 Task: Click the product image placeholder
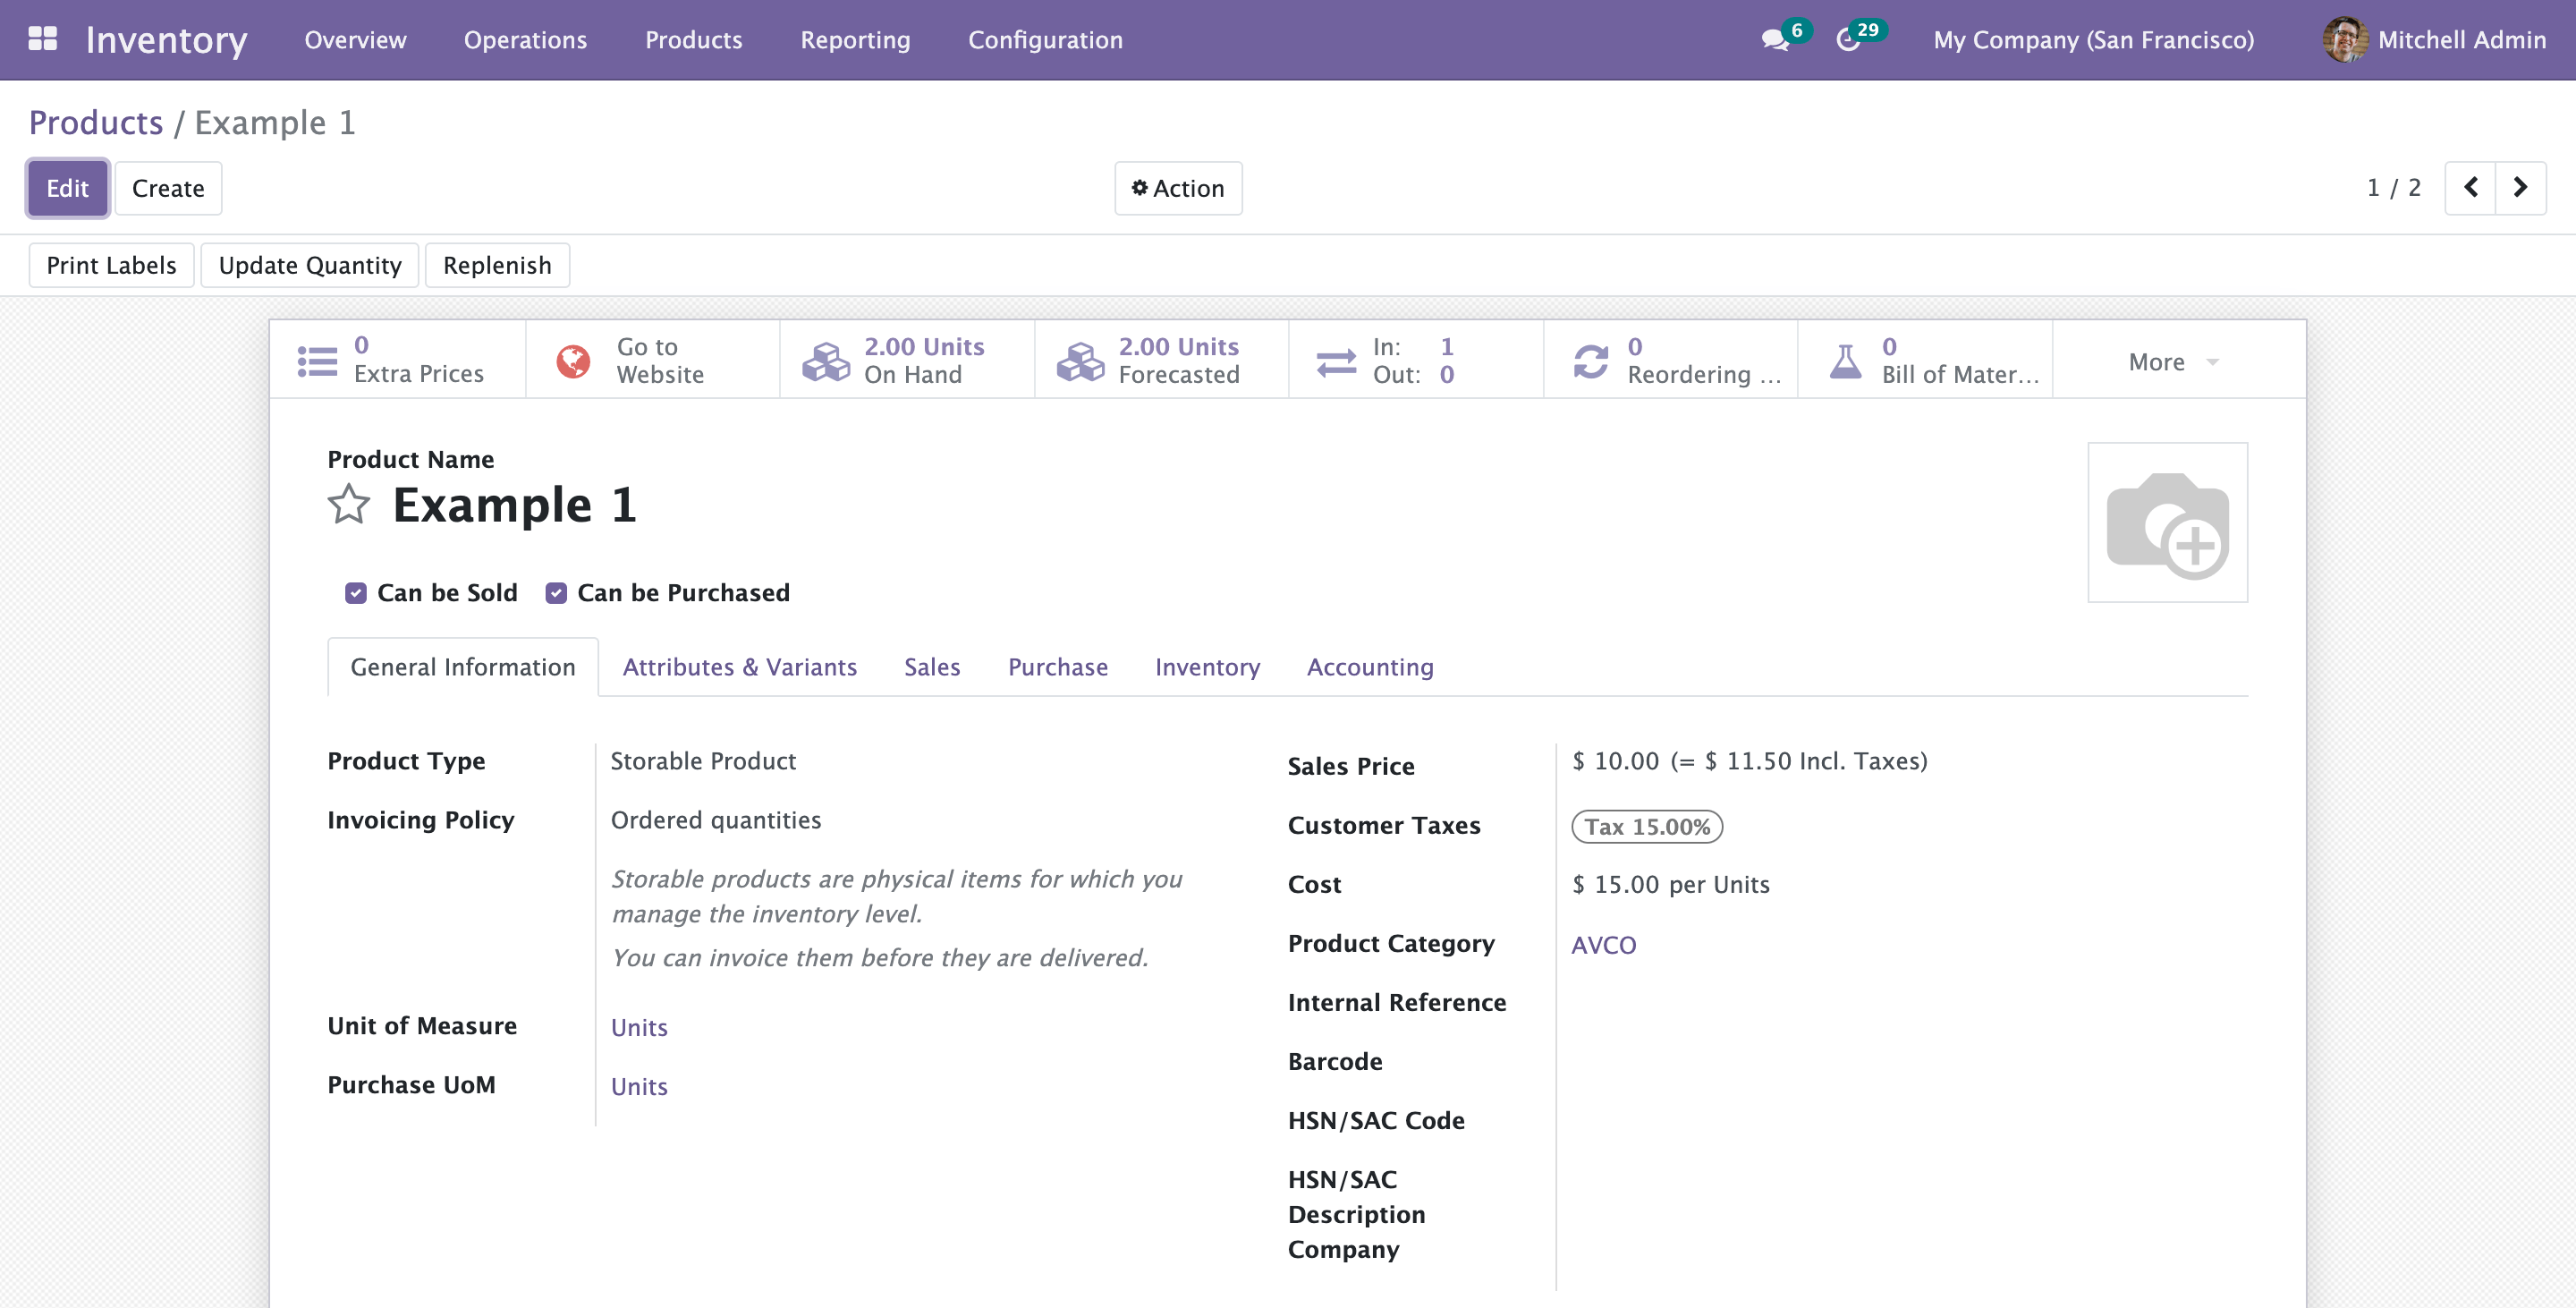click(2167, 523)
